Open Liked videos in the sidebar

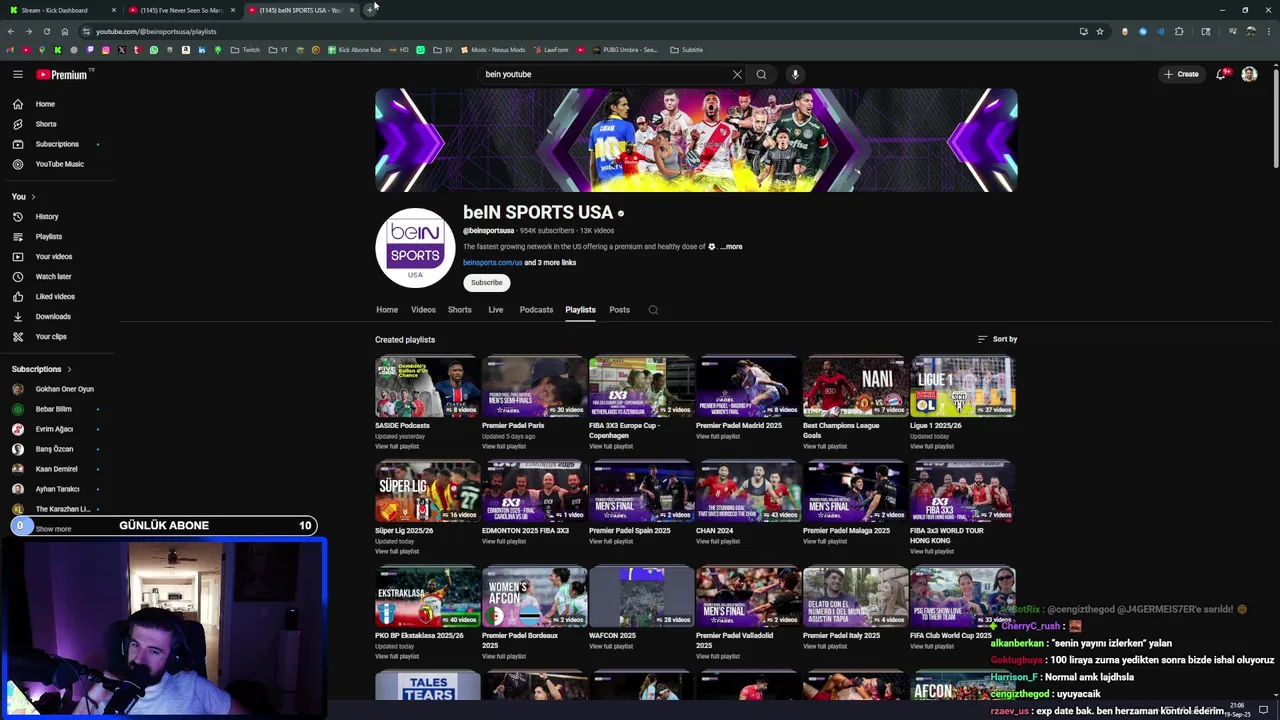pos(55,297)
